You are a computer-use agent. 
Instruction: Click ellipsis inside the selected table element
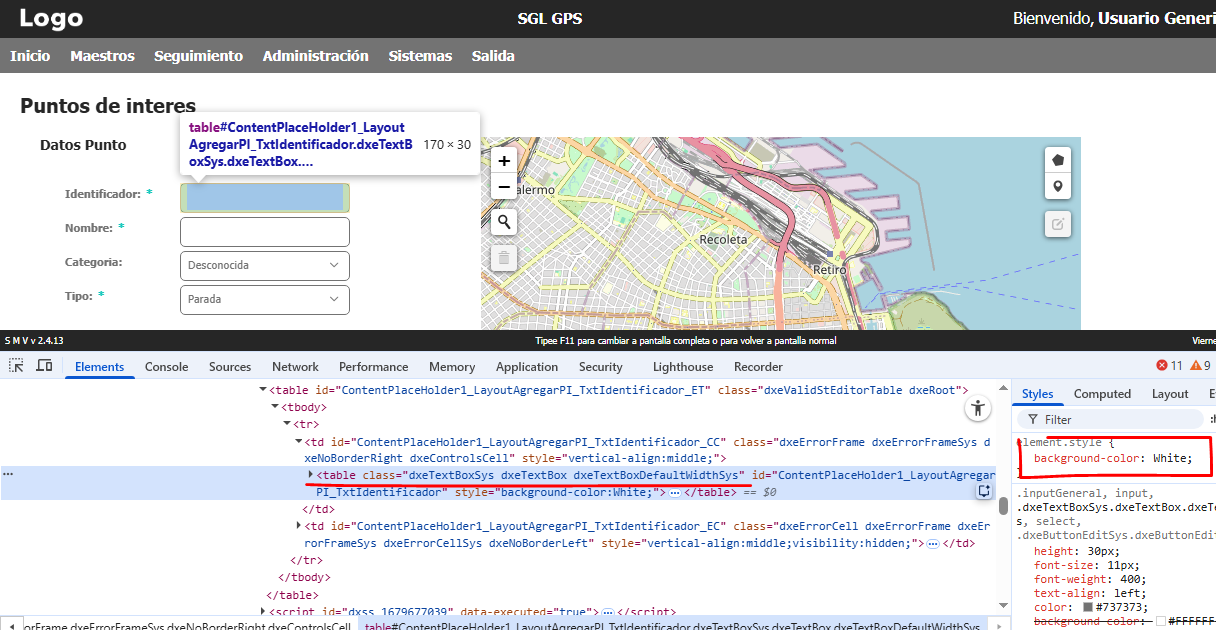click(x=675, y=492)
